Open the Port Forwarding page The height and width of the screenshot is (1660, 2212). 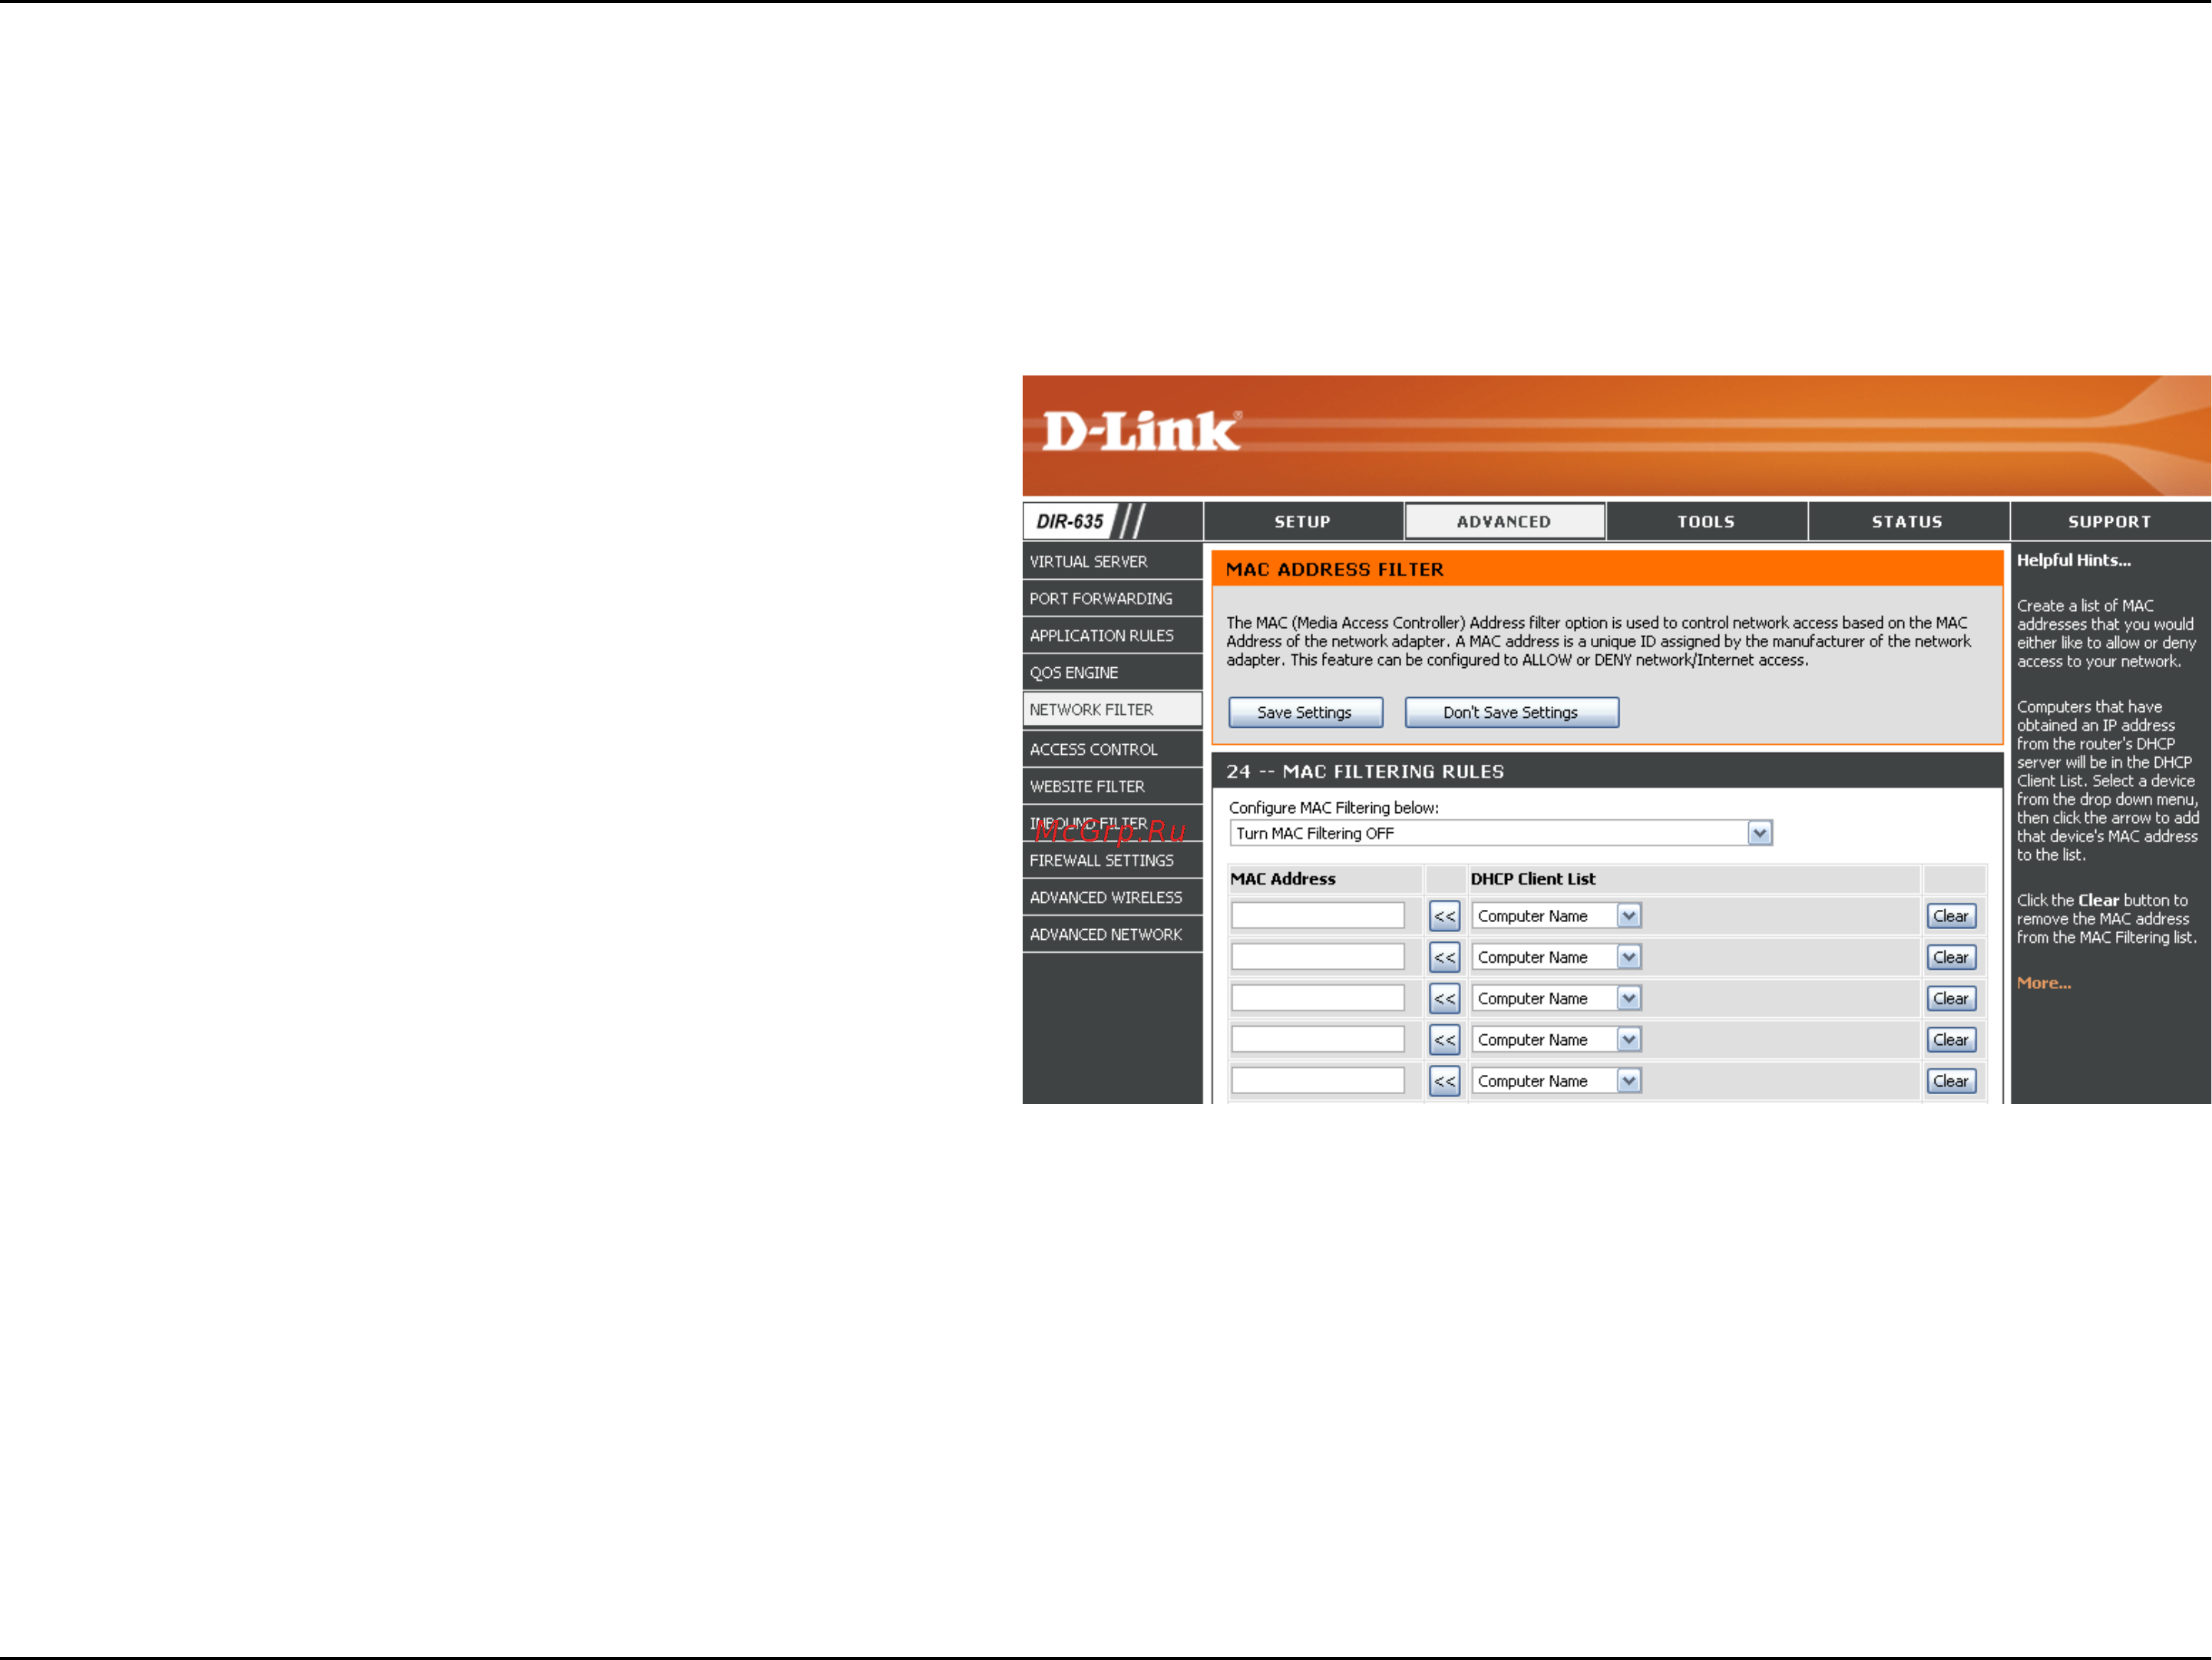pyautogui.click(x=1112, y=599)
